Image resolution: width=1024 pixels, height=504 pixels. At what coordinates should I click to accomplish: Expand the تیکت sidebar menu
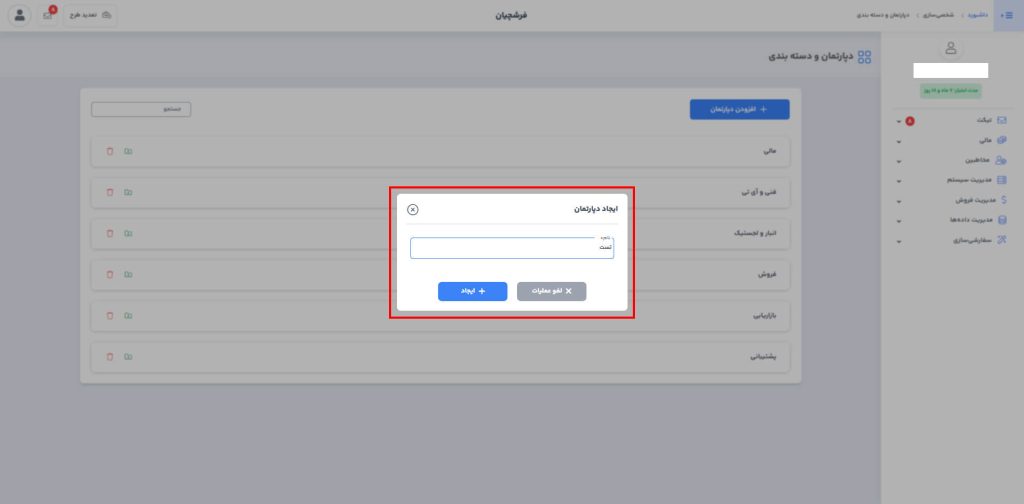(955, 120)
